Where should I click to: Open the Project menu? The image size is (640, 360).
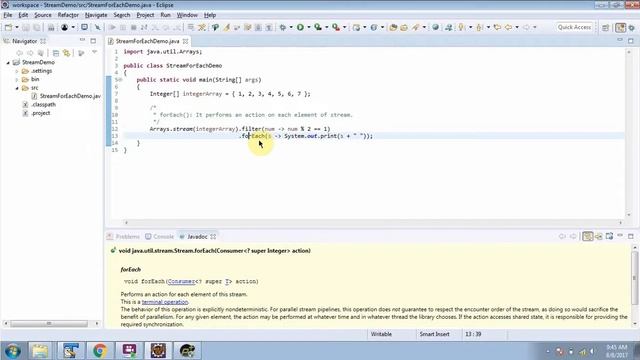coord(145,15)
